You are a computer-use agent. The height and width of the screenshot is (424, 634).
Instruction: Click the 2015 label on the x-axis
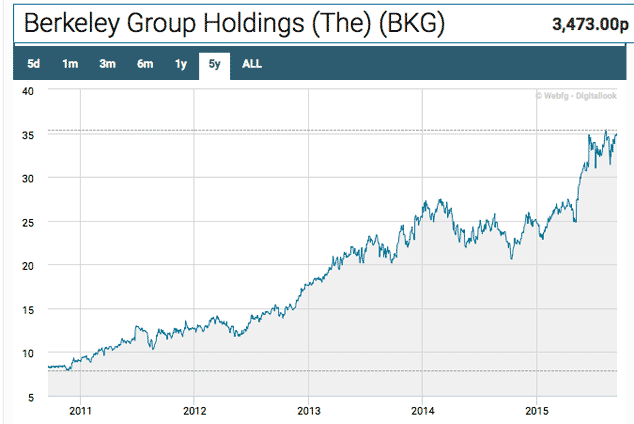pos(538,410)
